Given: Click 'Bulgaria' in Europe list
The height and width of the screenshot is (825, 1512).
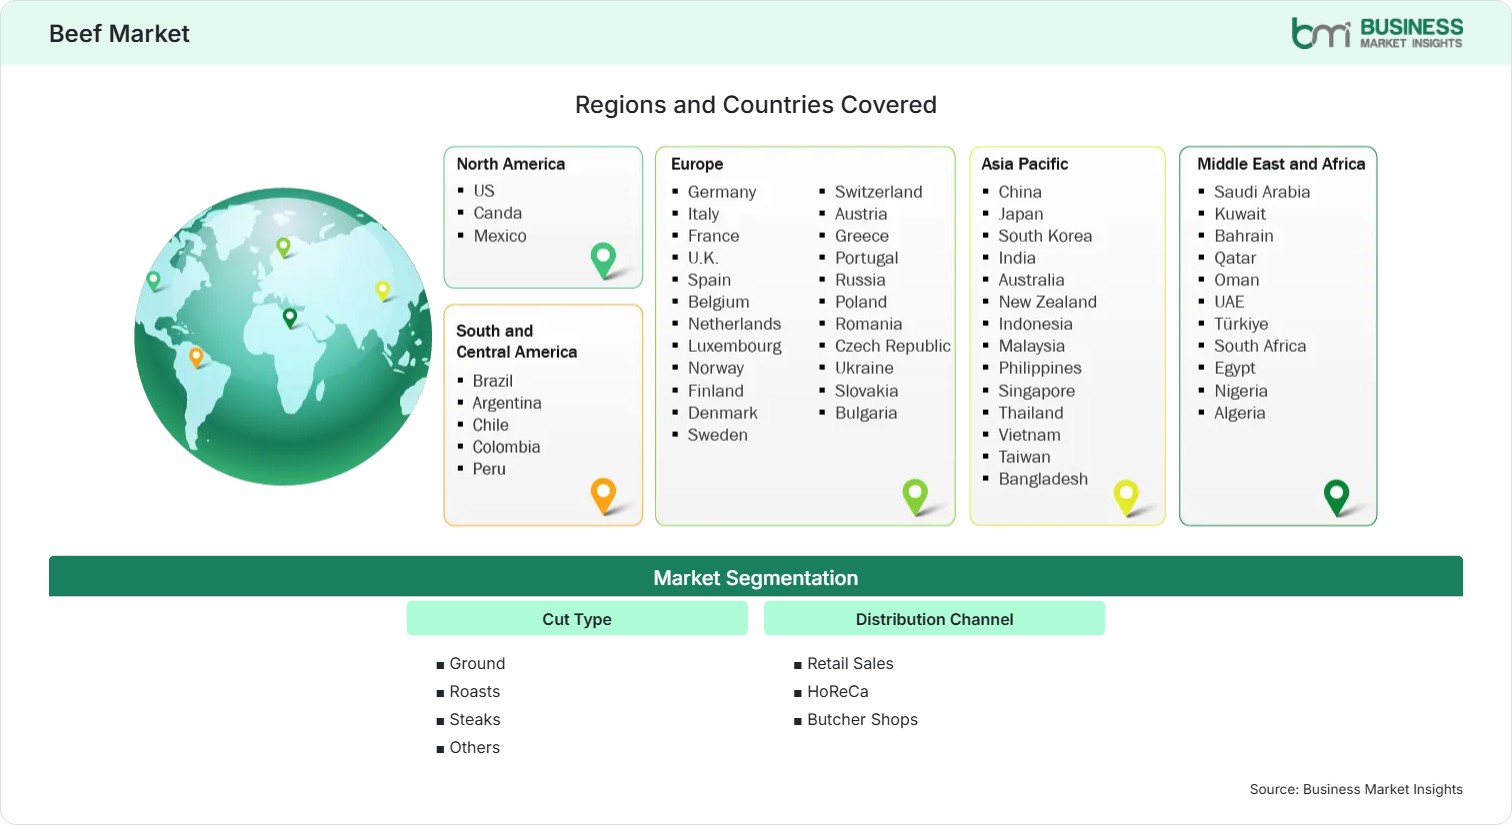Looking at the screenshot, I should (x=866, y=413).
